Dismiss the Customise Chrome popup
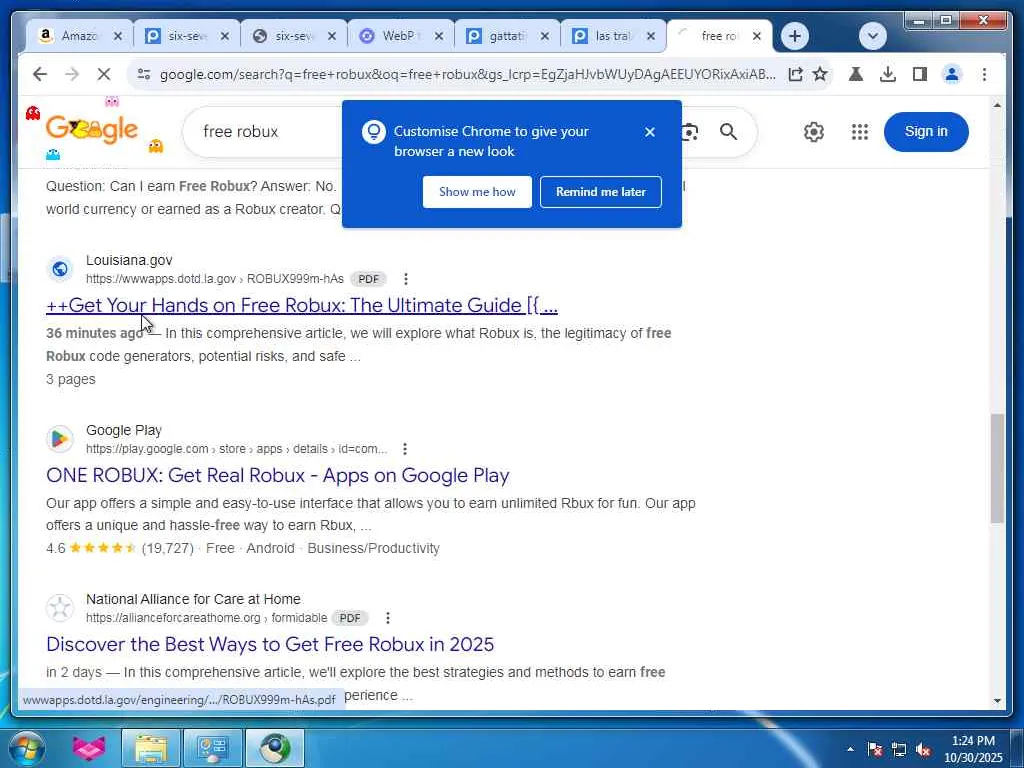Screen dimensions: 1024x768 [649, 132]
